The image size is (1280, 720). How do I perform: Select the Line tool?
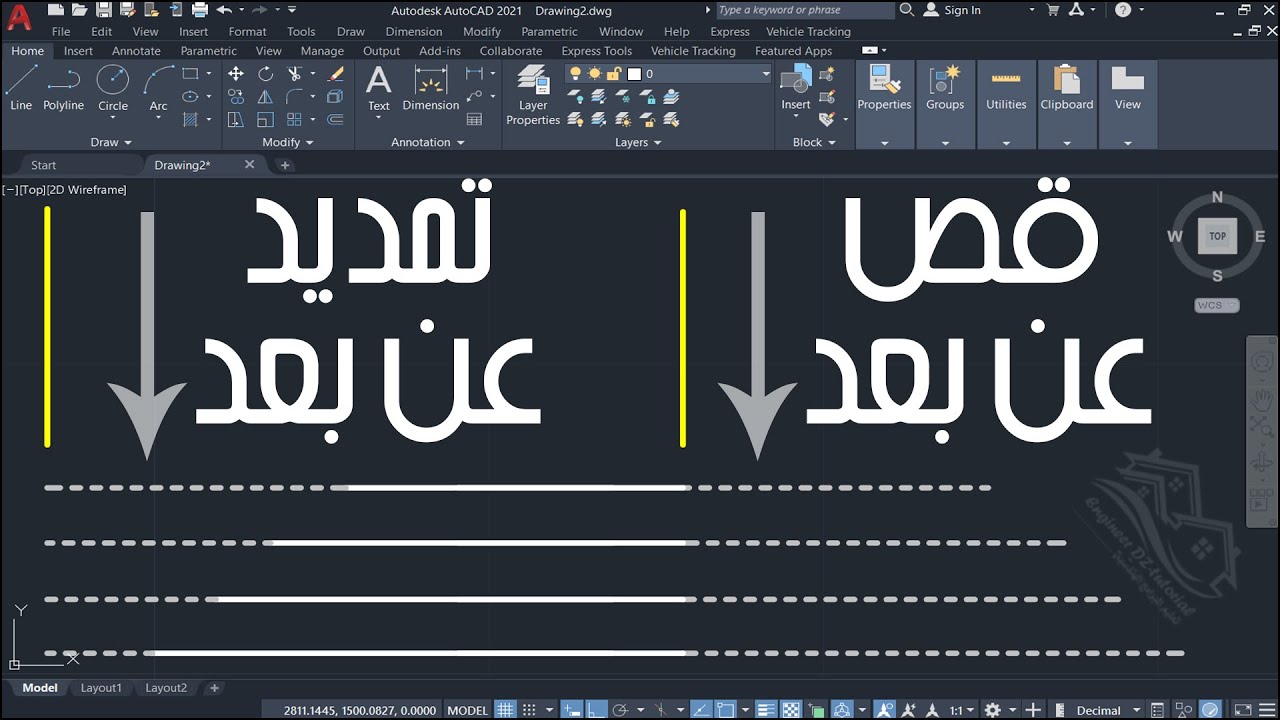21,88
